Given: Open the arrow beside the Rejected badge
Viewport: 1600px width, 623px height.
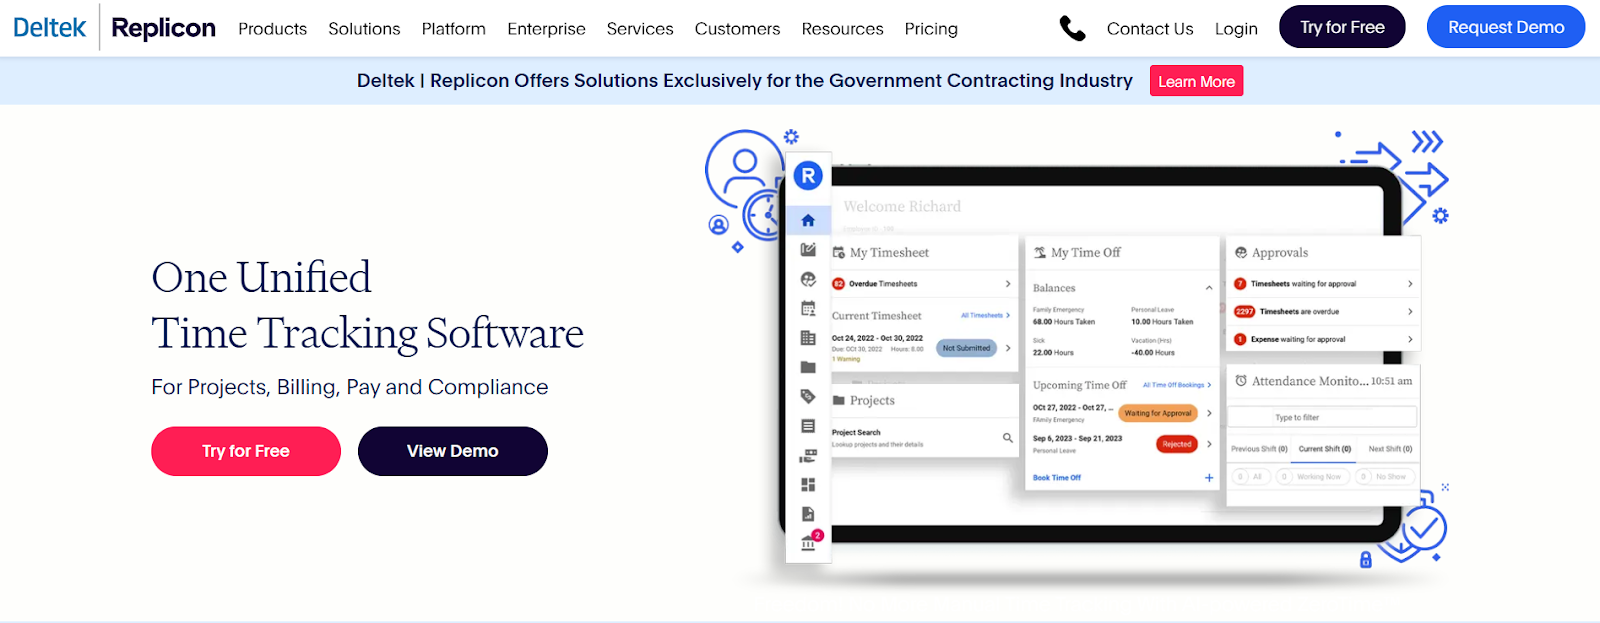Looking at the screenshot, I should pos(1209,444).
